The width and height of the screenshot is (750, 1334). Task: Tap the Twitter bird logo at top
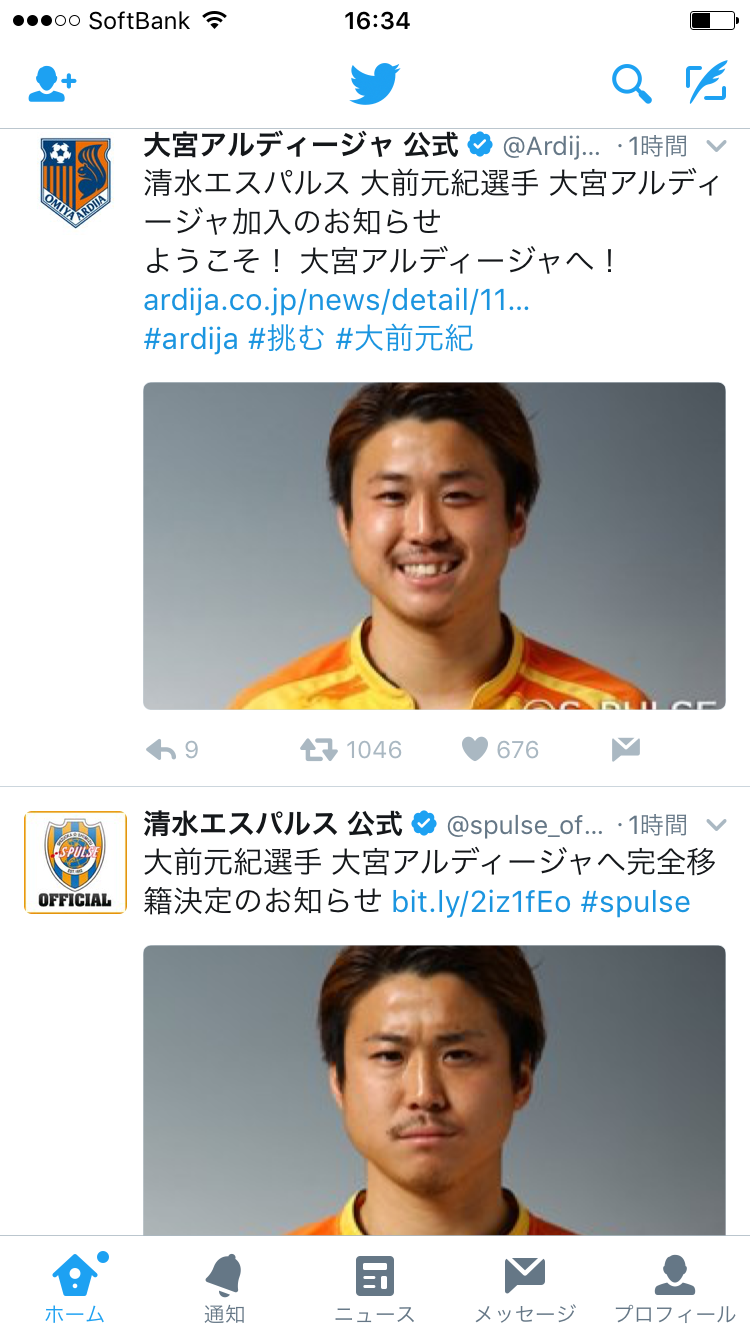pos(375,84)
